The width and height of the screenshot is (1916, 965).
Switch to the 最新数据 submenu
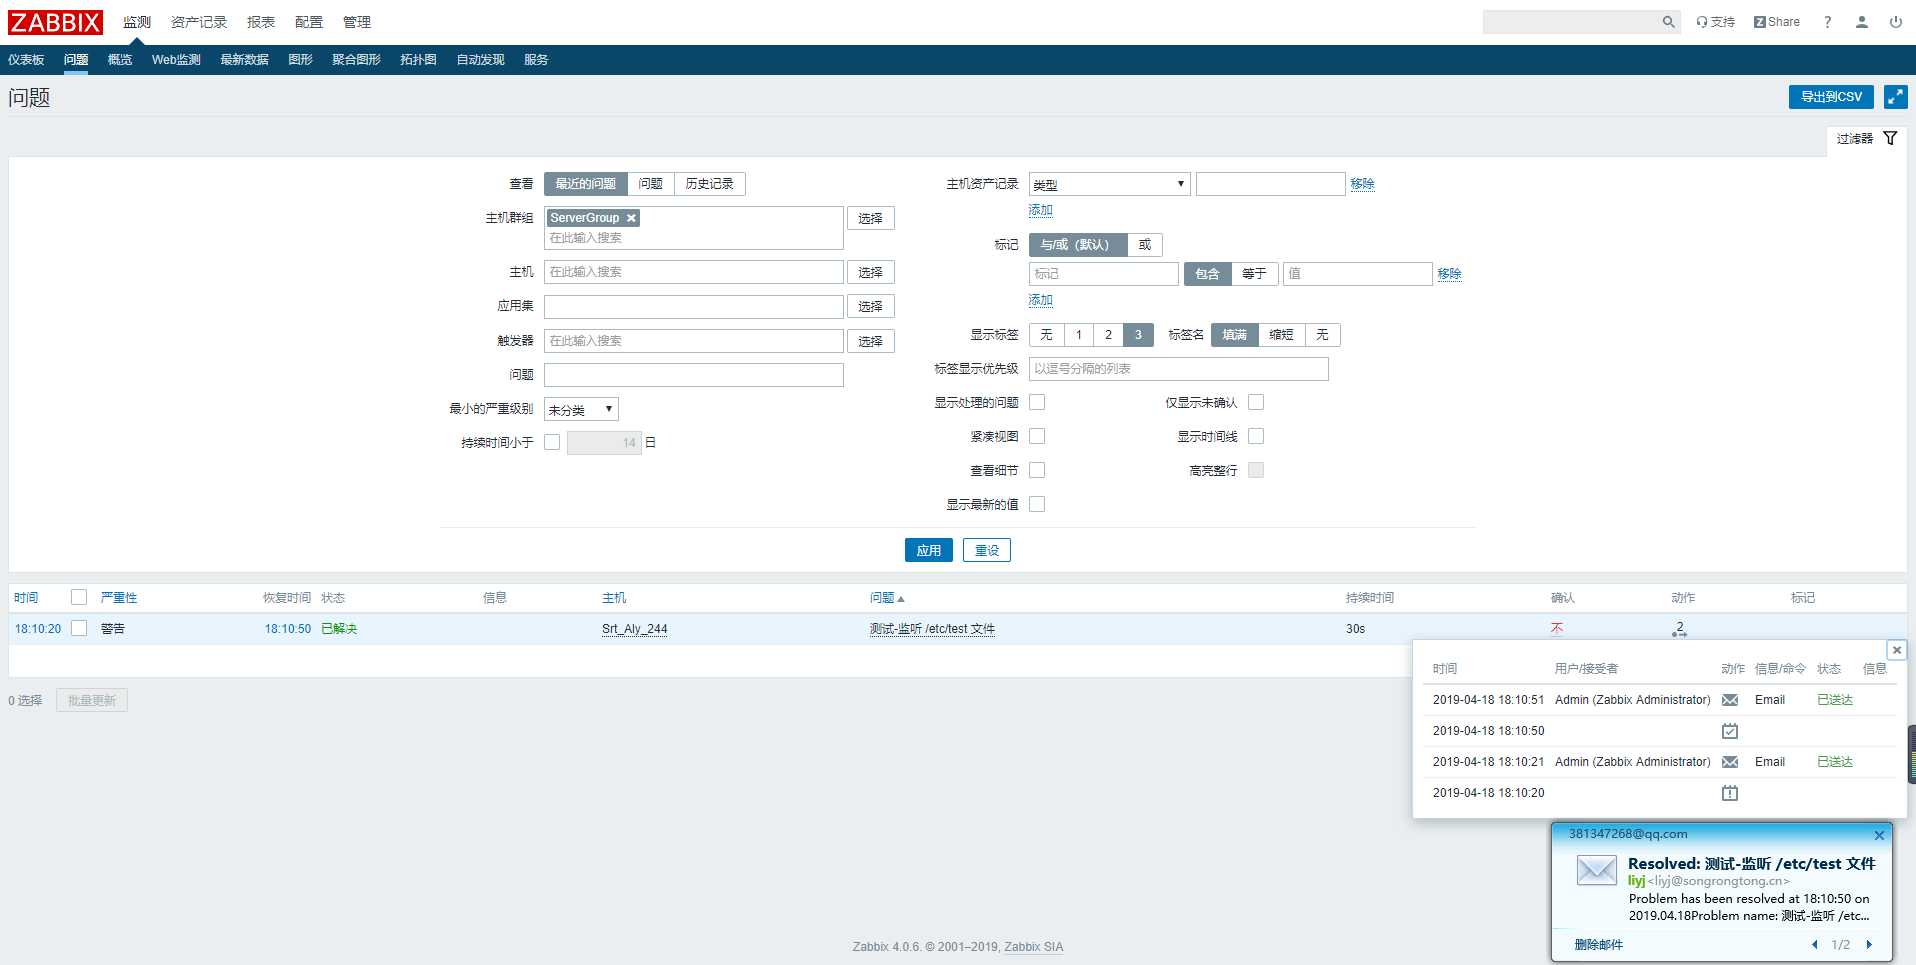tap(244, 60)
